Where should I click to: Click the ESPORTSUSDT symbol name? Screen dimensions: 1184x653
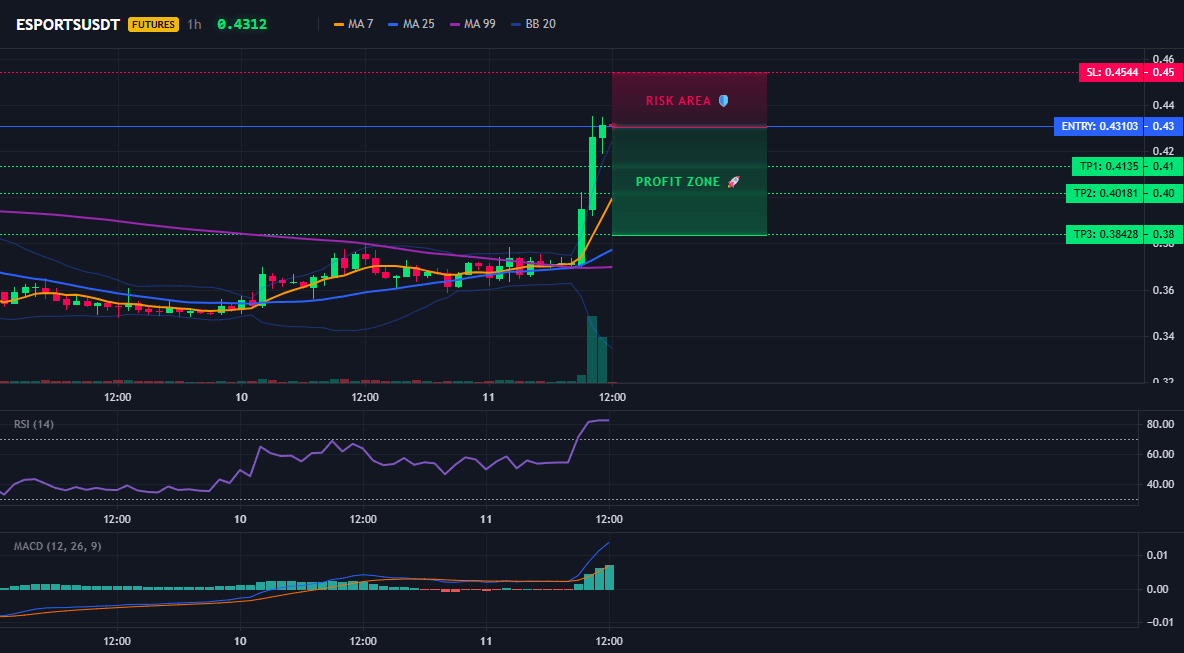[68, 24]
